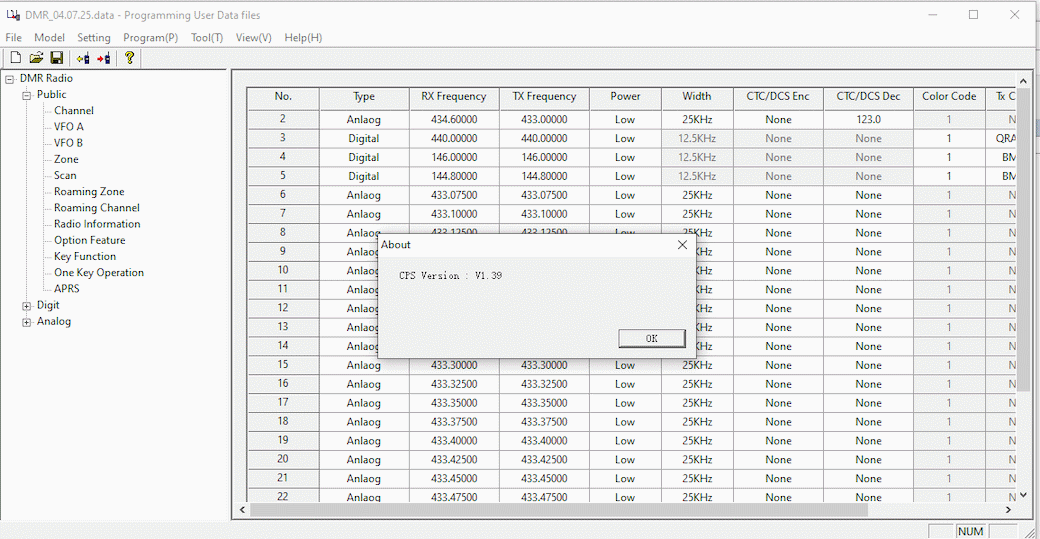The image size is (1040, 539).
Task: Click the Save floppy disk icon
Action: (56, 58)
